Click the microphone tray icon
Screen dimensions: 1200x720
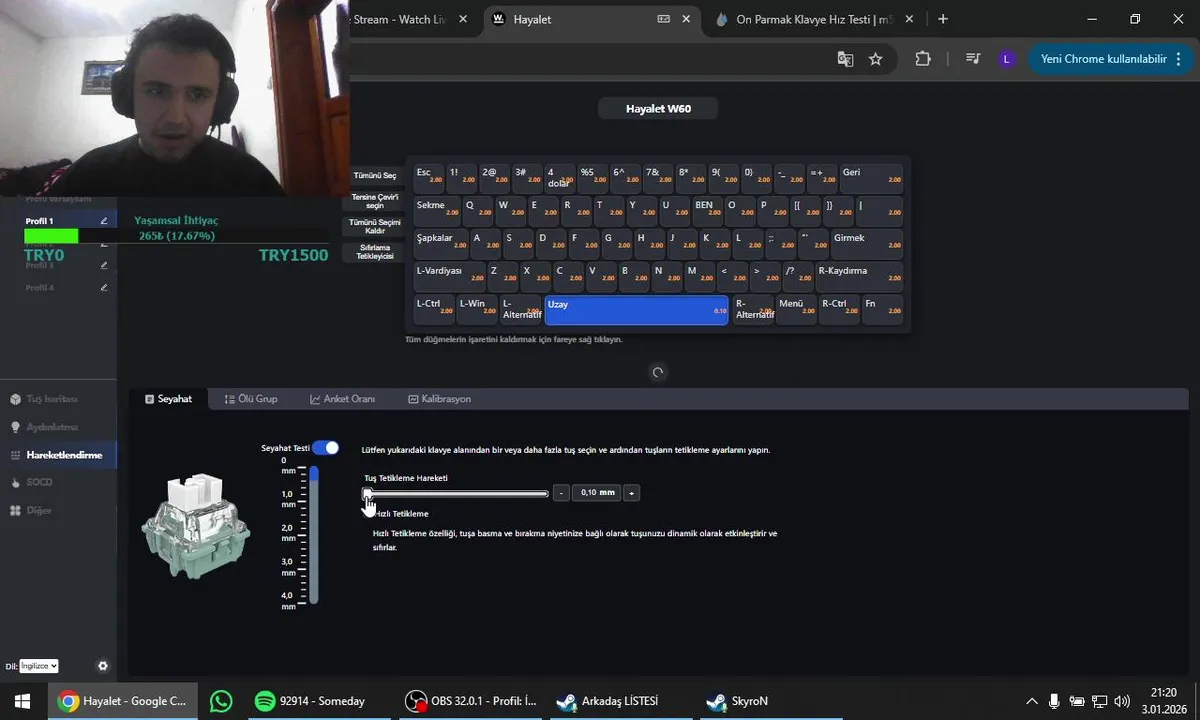point(1054,701)
